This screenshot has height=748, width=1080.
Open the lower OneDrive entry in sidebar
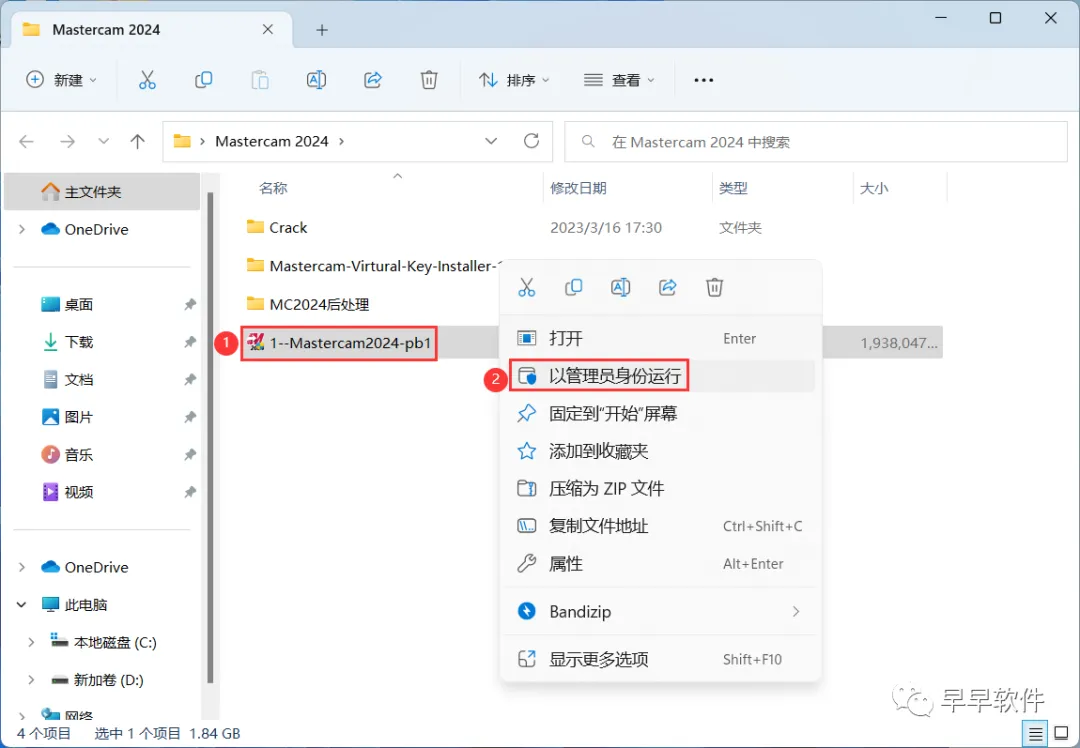pos(85,567)
